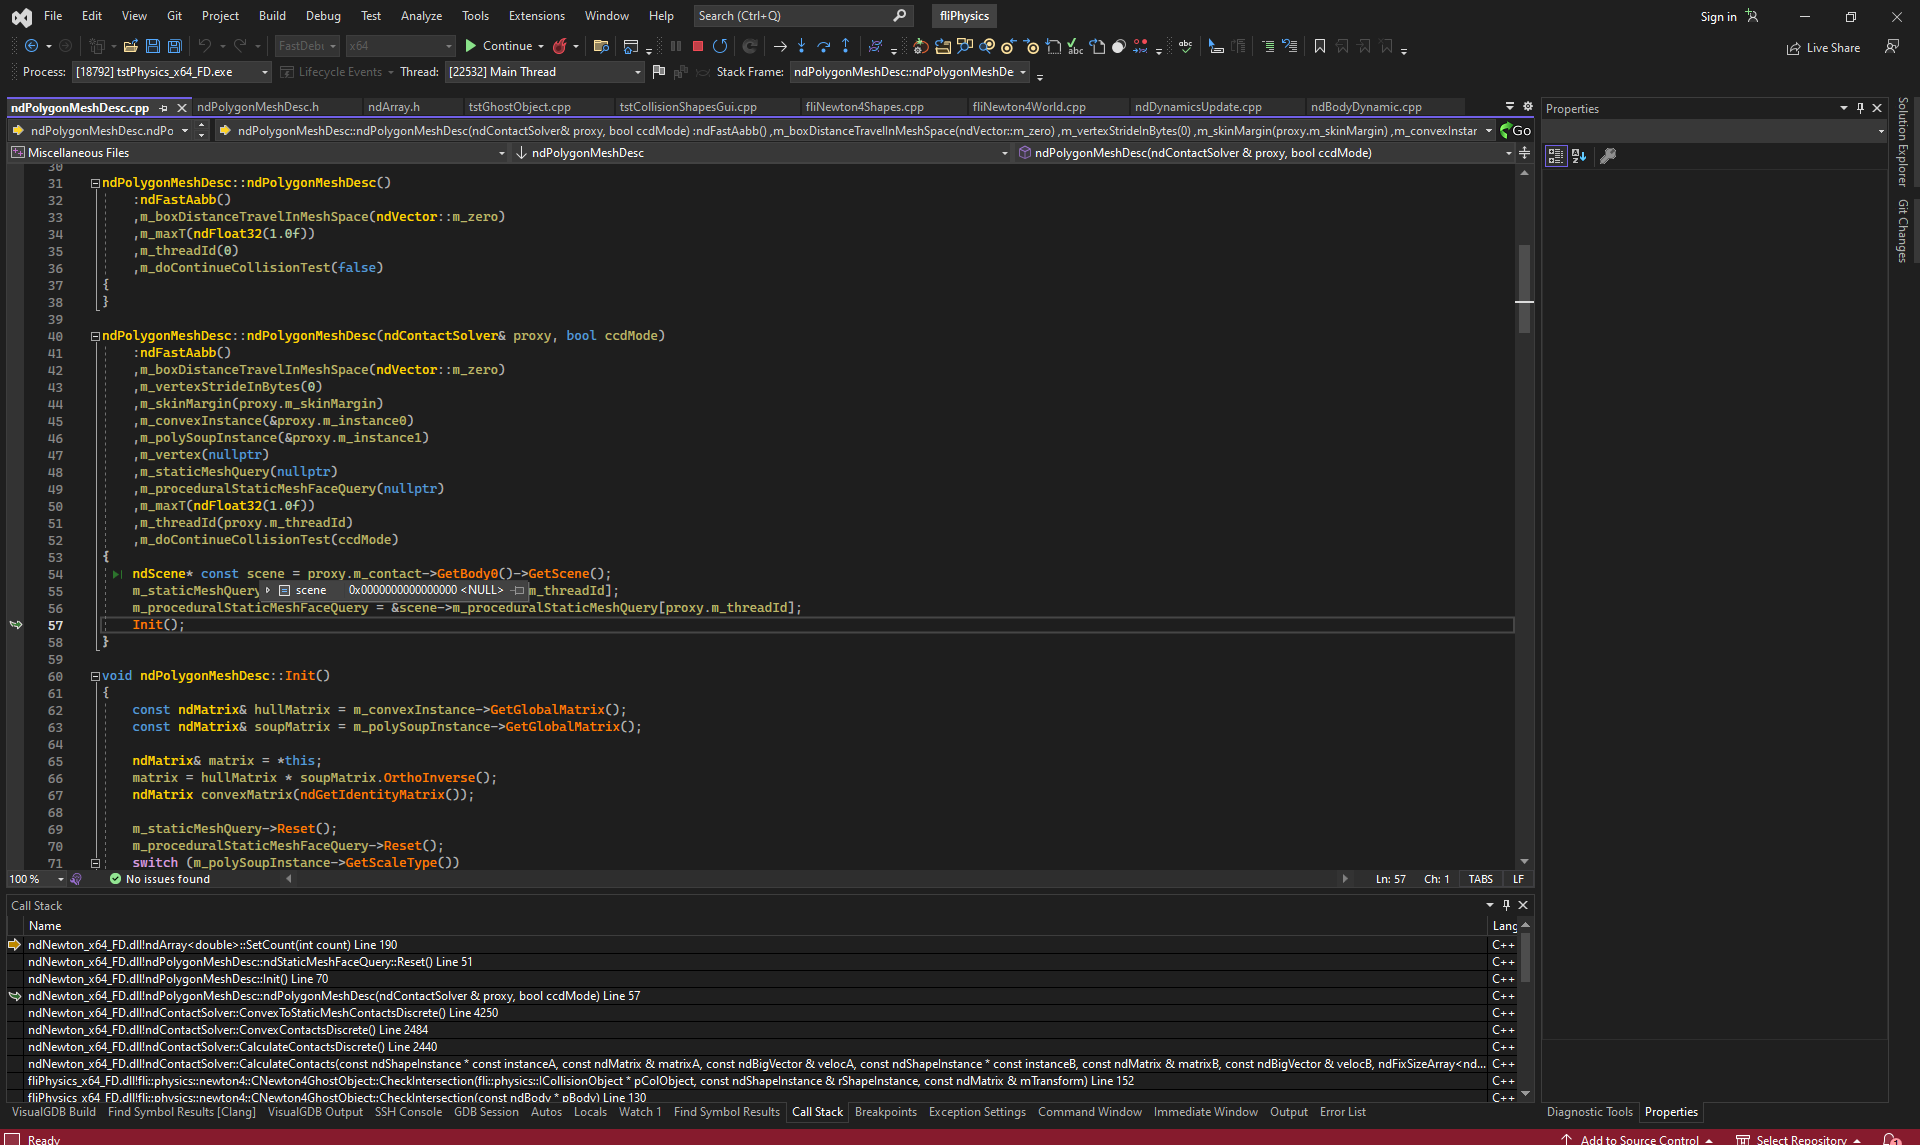Switch to the ndArray.h tab
1920x1145 pixels.
[x=393, y=107]
